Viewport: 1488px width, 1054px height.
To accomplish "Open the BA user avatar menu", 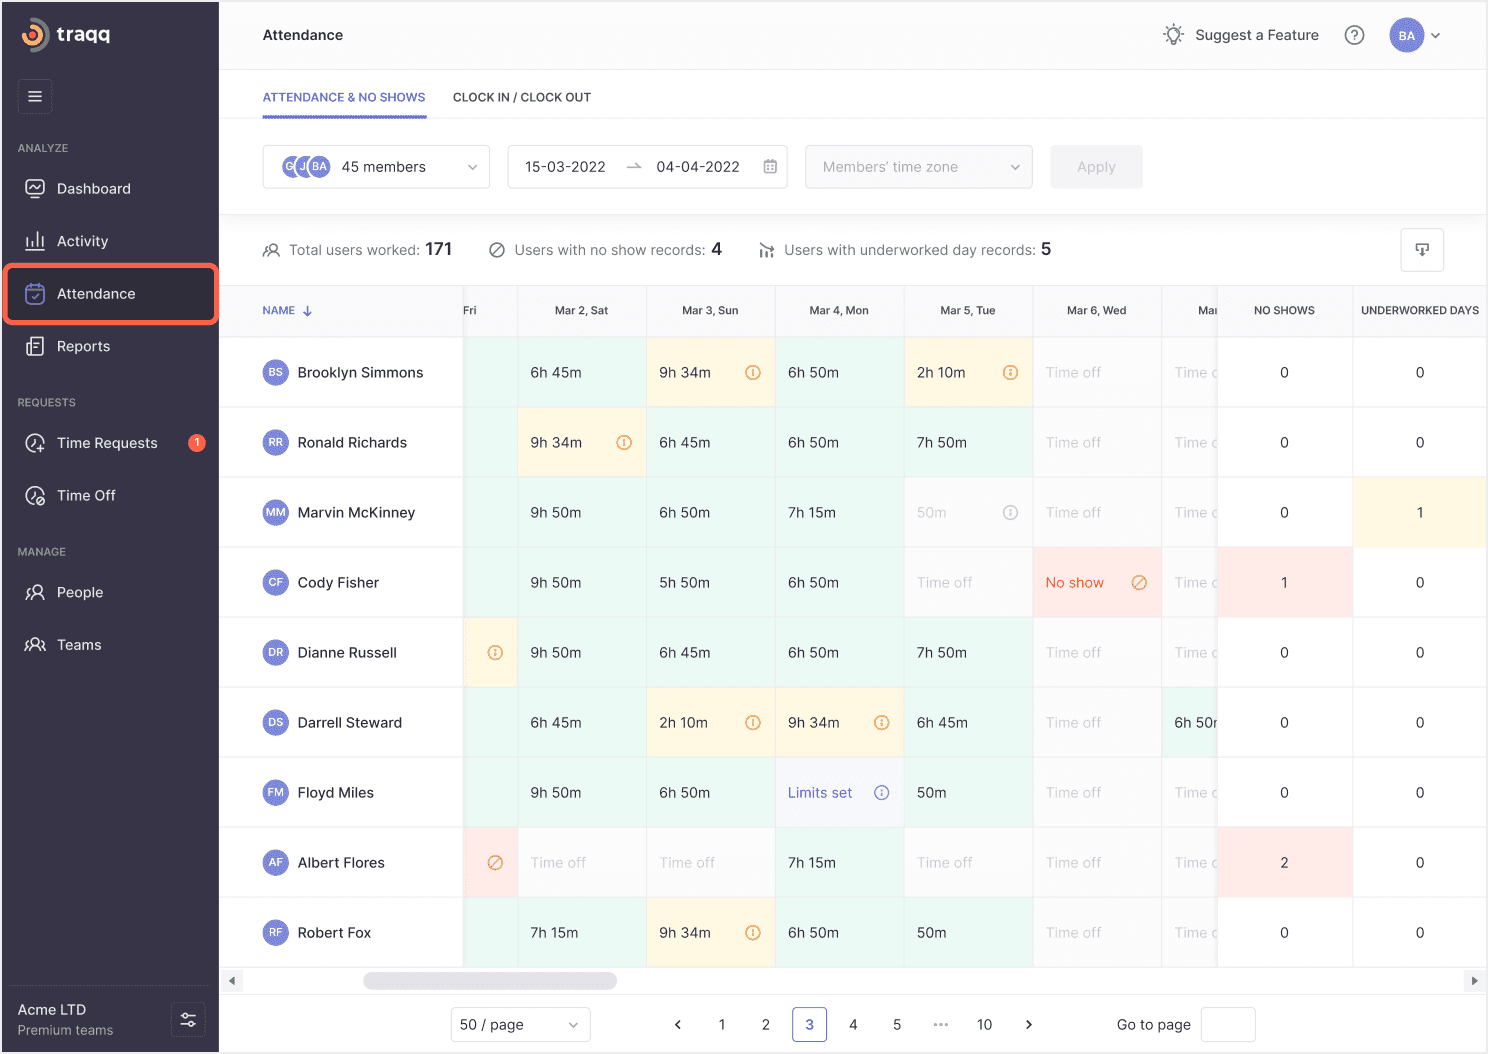I will (x=1406, y=35).
